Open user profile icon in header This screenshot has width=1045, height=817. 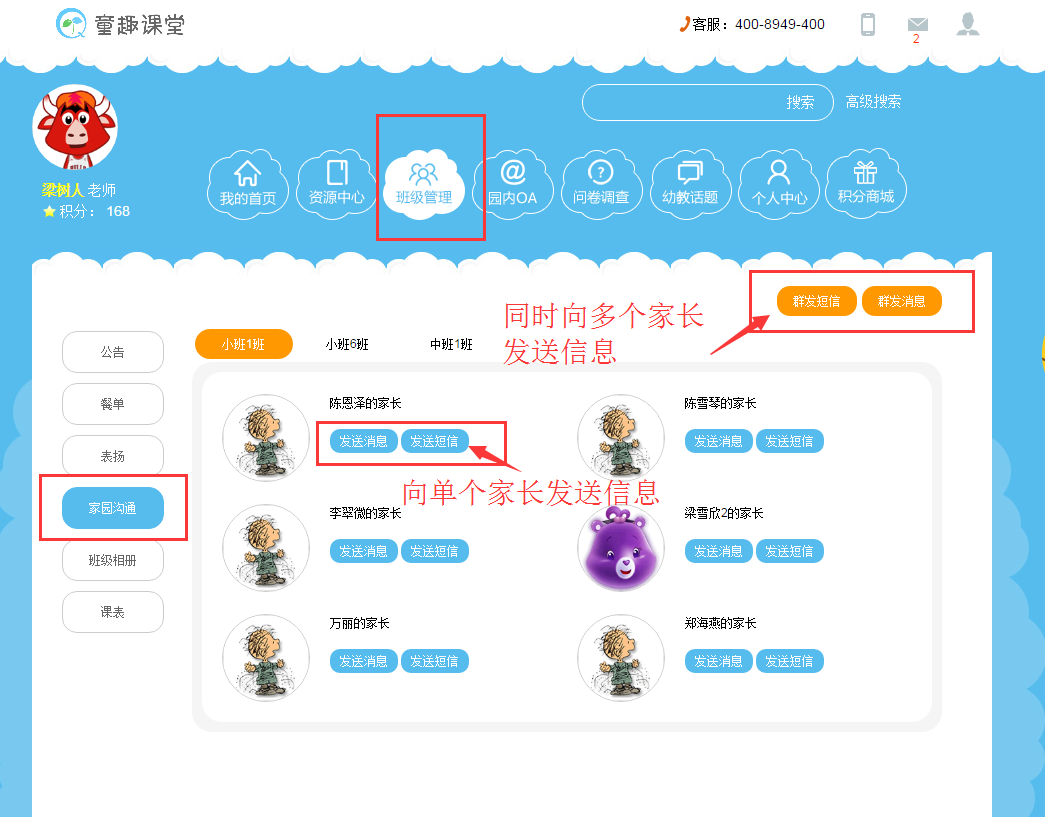pos(967,25)
